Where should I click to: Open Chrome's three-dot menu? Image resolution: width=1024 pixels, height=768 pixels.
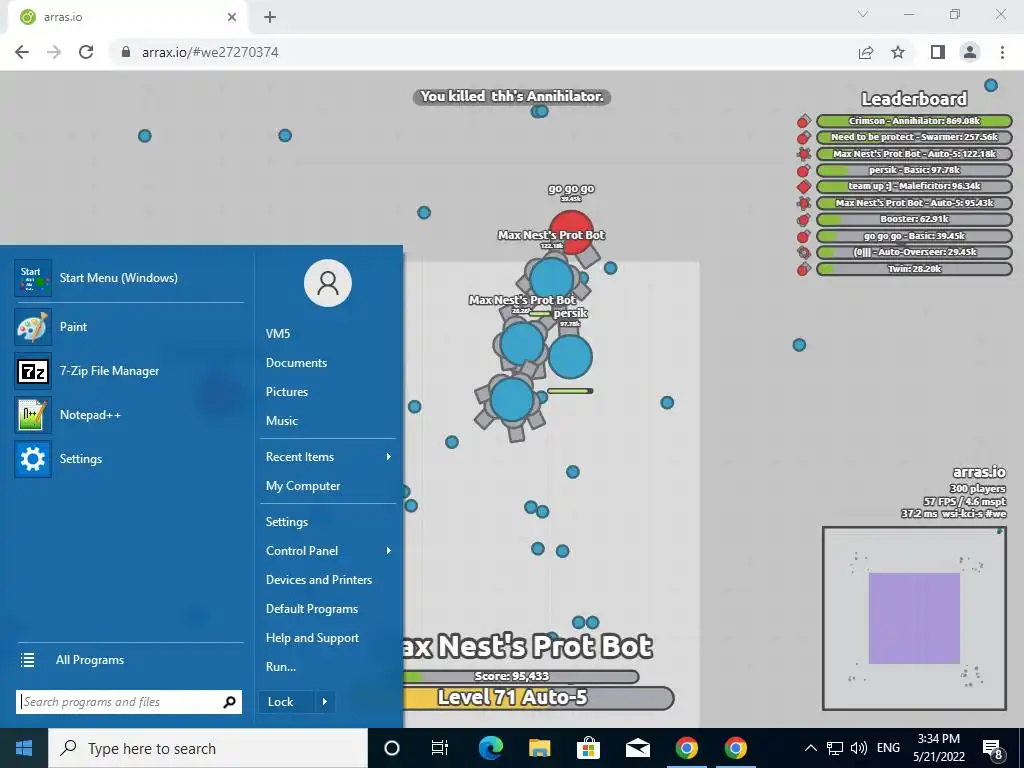click(x=1002, y=52)
